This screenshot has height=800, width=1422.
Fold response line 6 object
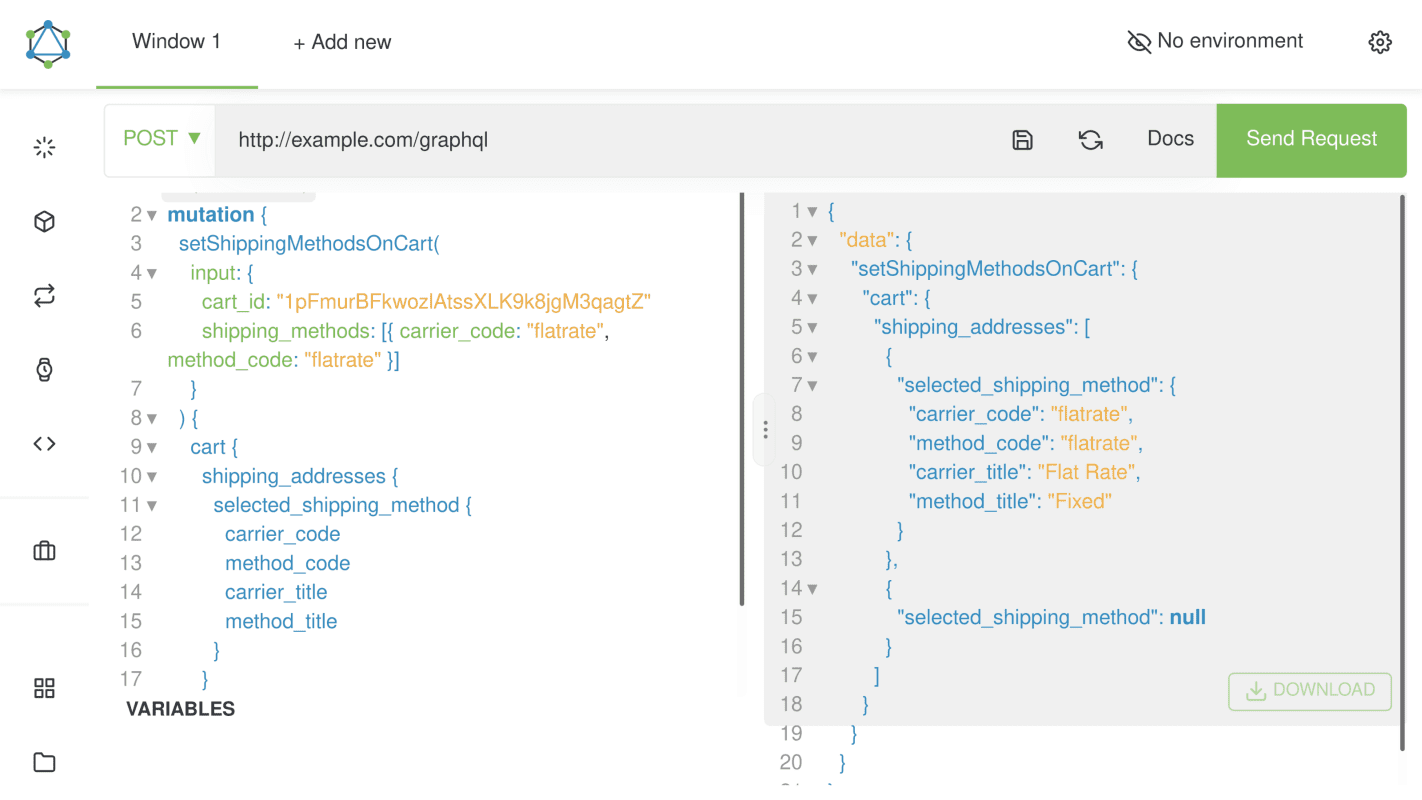(812, 356)
